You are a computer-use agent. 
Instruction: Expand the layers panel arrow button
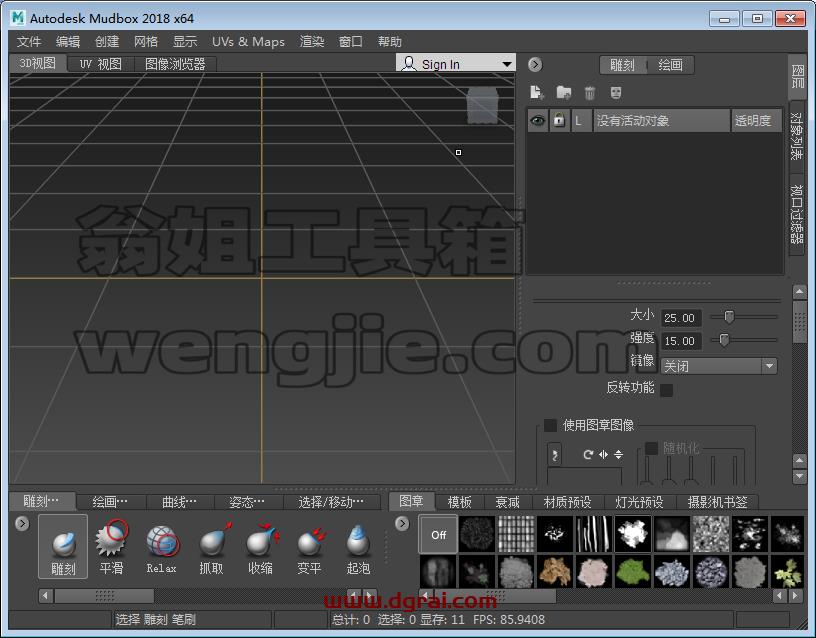(535, 65)
